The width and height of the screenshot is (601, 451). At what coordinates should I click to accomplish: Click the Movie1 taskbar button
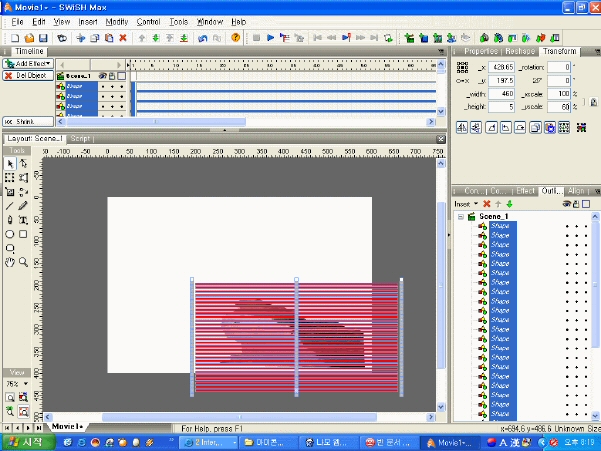pyautogui.click(x=450, y=443)
